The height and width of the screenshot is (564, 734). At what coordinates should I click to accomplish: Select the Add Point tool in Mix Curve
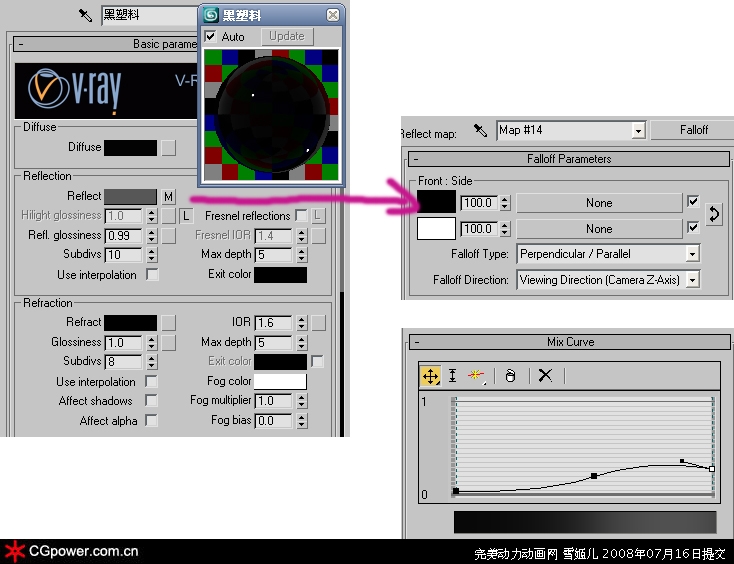pos(476,375)
